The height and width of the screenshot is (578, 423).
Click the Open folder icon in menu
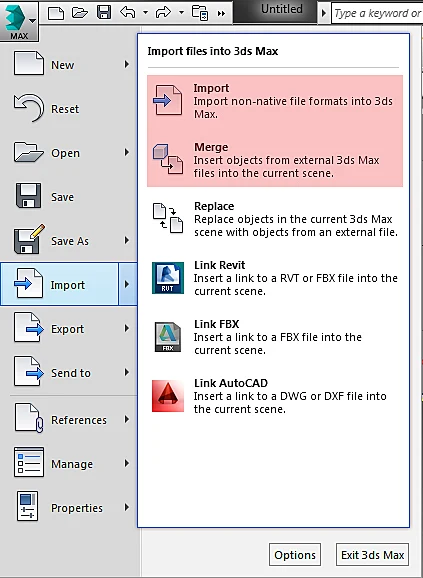point(29,152)
